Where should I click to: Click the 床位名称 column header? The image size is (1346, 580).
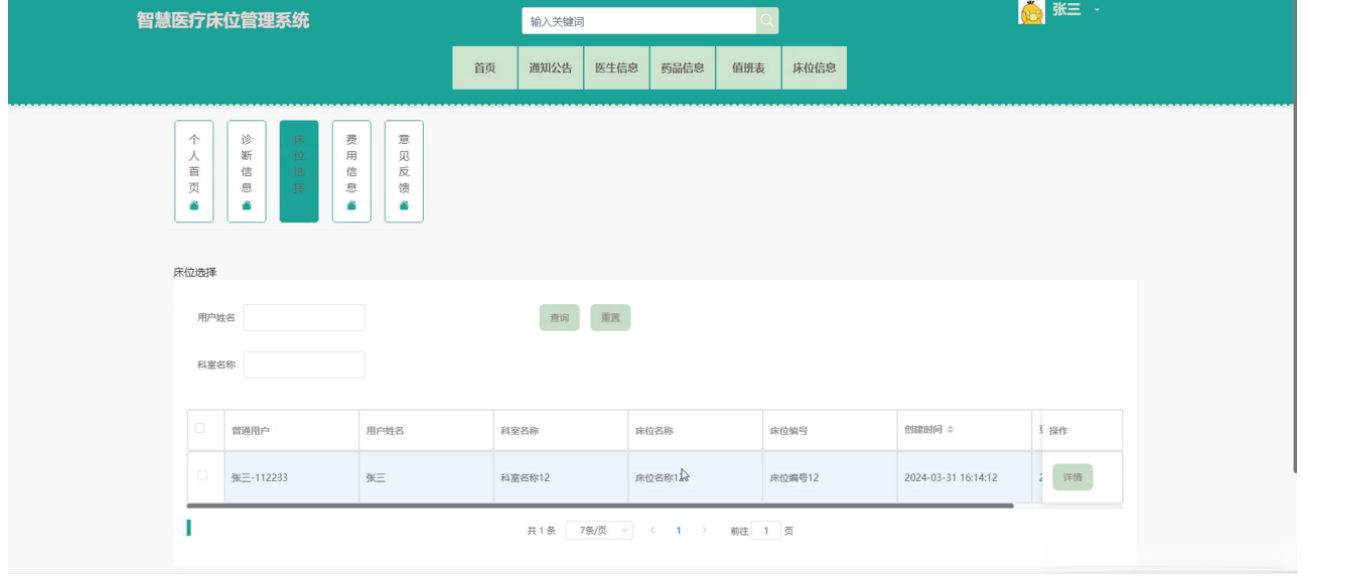pyautogui.click(x=694, y=430)
